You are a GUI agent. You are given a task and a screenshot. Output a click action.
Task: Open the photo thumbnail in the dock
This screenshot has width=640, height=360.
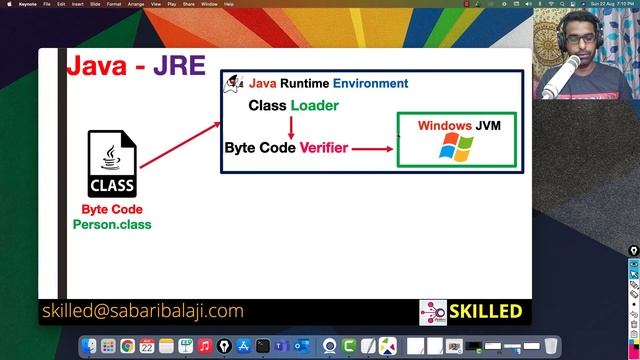point(454,346)
